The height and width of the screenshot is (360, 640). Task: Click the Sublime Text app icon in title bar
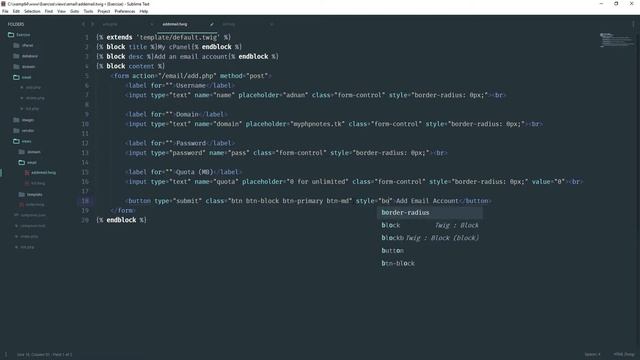4,4
